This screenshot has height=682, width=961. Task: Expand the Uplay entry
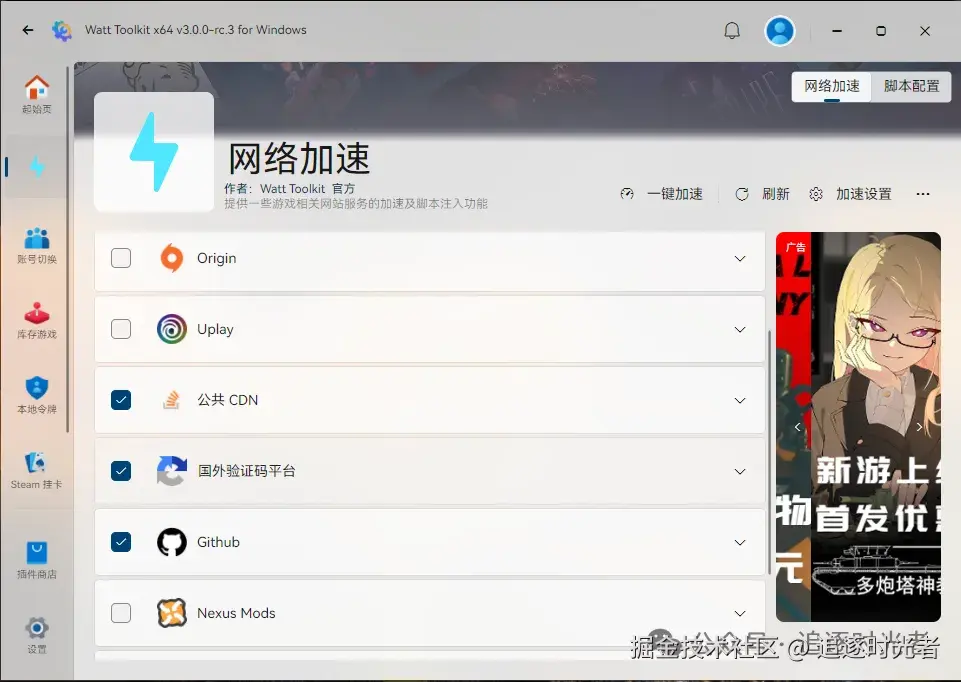[x=739, y=328]
